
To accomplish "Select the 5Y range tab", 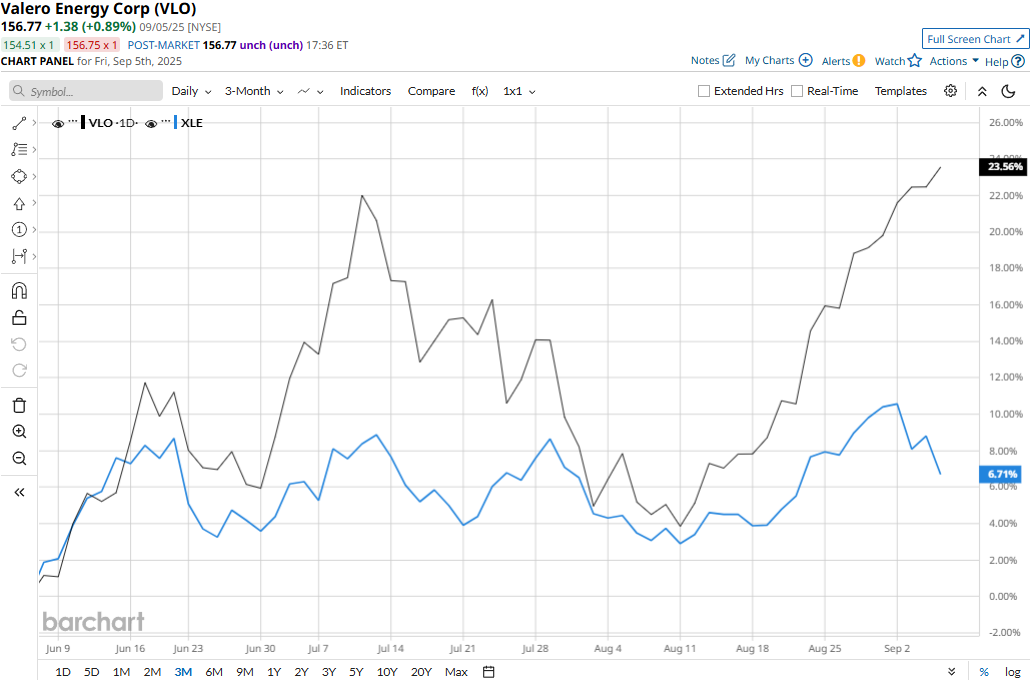I will pyautogui.click(x=356, y=671).
